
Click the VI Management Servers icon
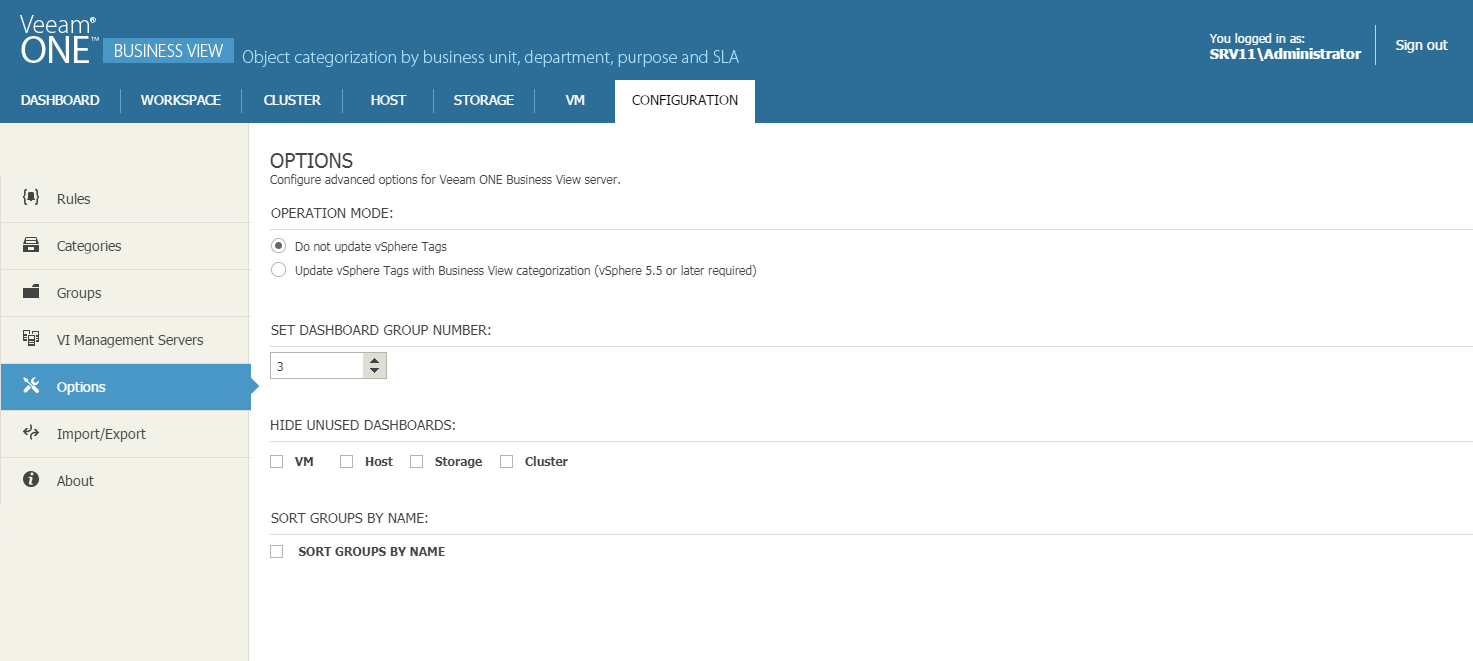pos(31,339)
